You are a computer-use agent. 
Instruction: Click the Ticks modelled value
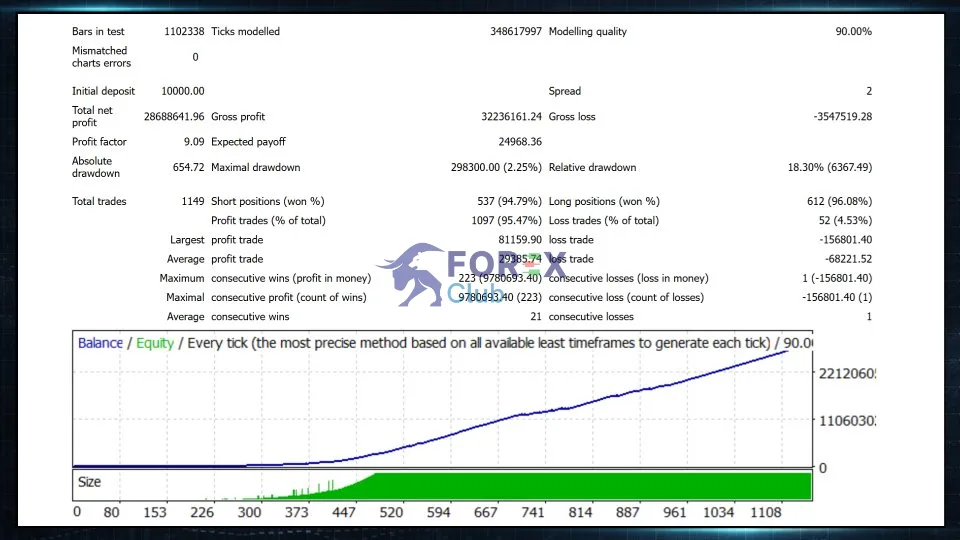click(516, 31)
